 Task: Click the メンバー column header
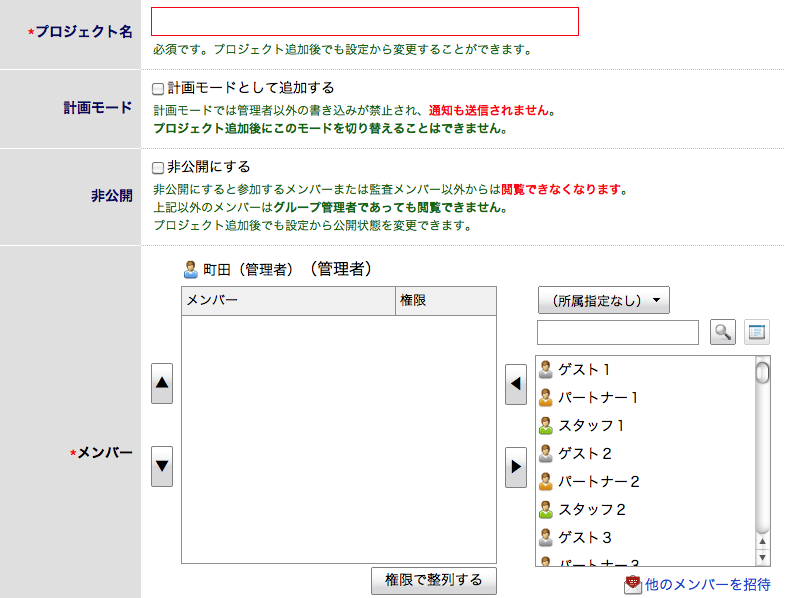(x=288, y=301)
